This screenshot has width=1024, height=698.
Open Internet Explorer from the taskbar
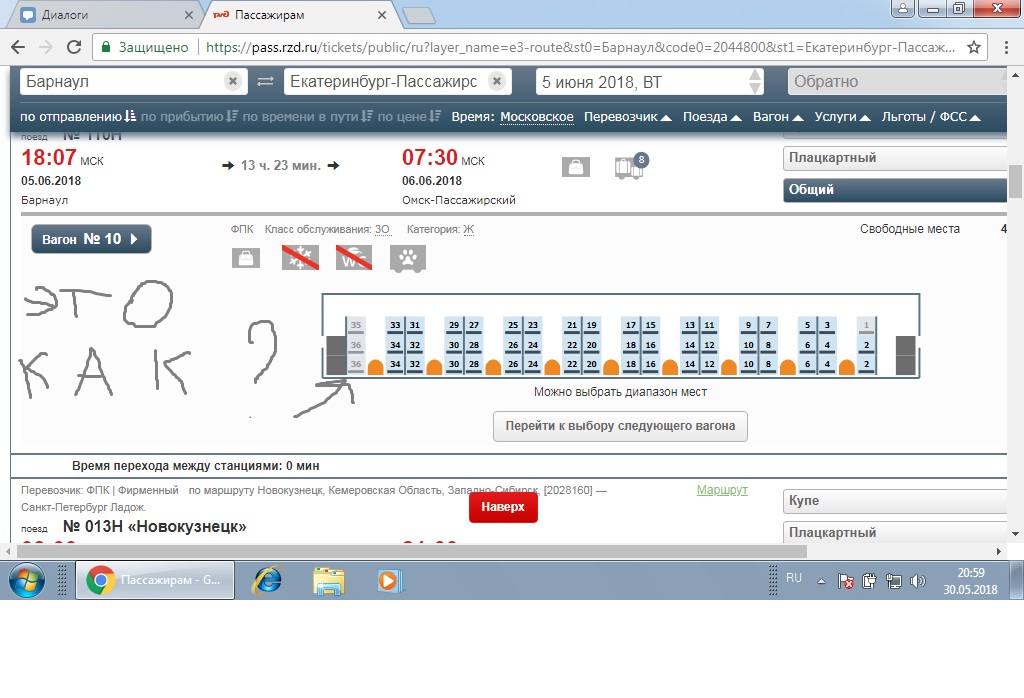click(267, 580)
